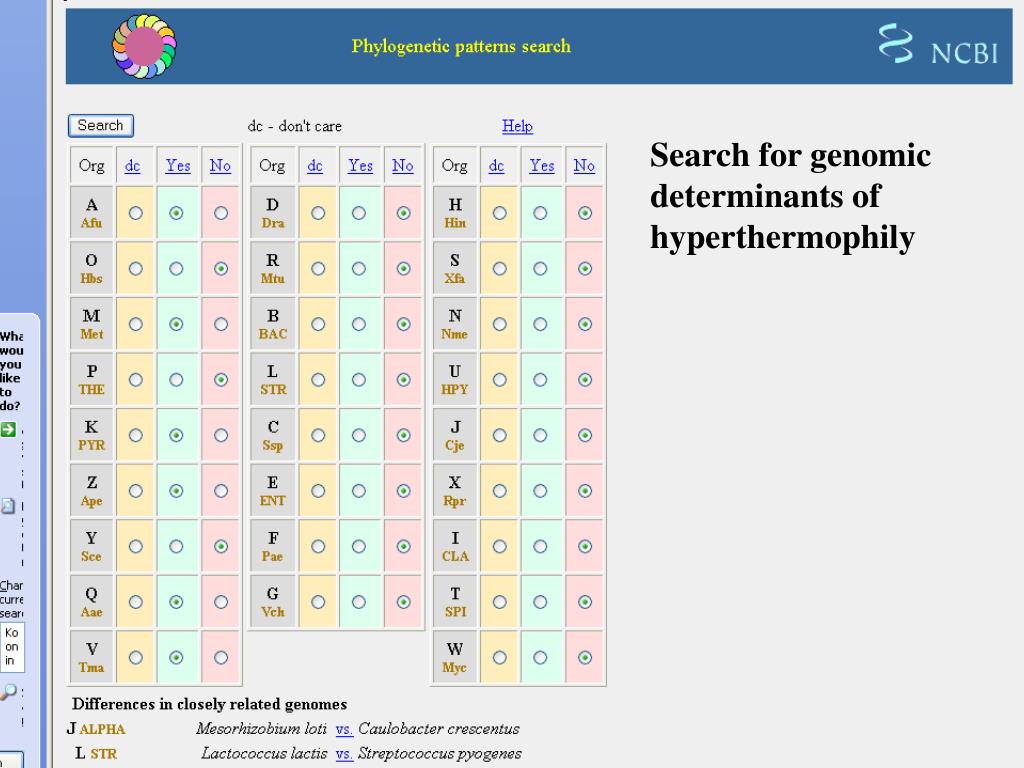Select No radio for A Afu
Viewport: 1024px width, 768px height.
tap(221, 213)
